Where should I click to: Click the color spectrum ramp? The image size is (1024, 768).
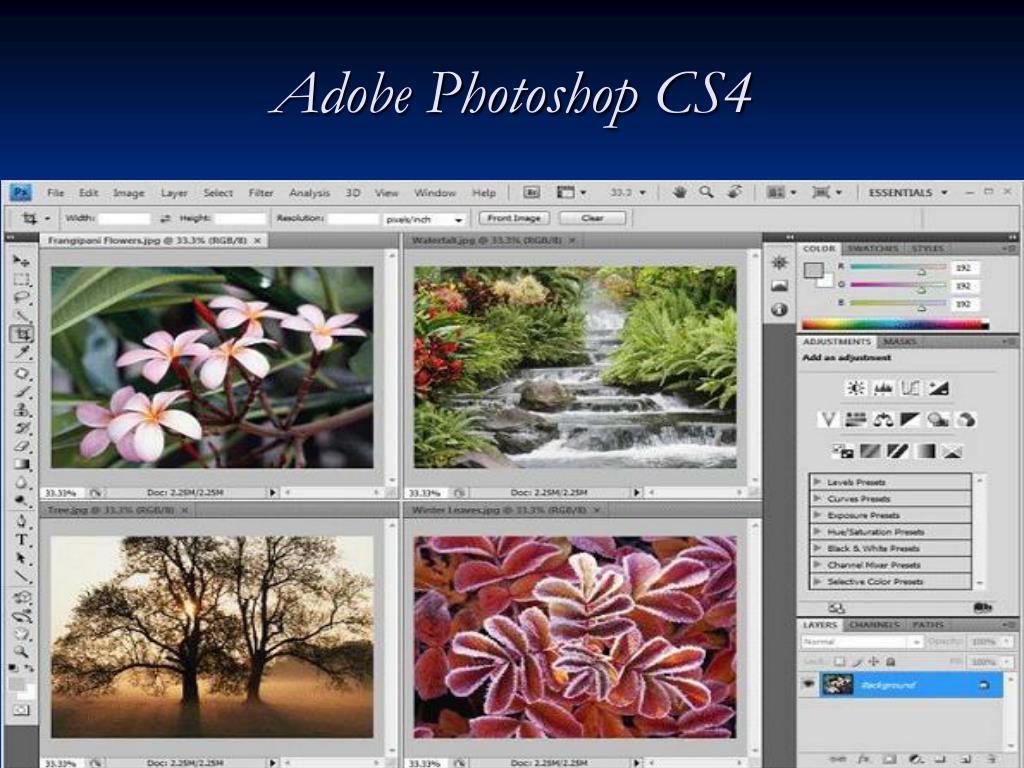pyautogui.click(x=895, y=324)
